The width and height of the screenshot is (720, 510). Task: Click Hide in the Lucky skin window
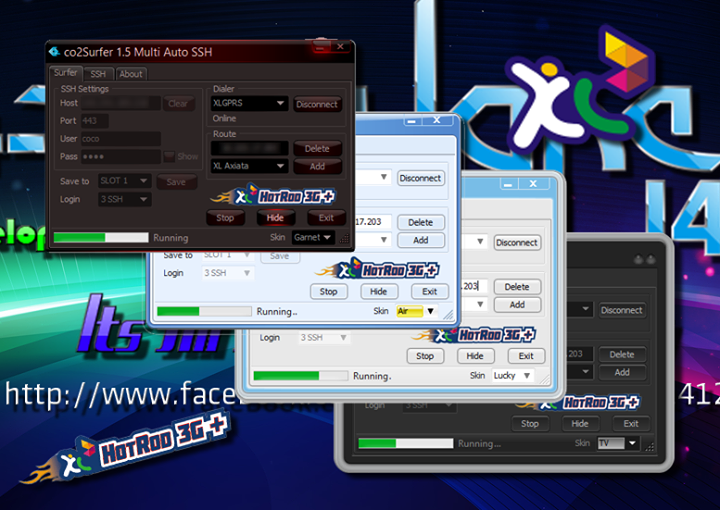[475, 356]
